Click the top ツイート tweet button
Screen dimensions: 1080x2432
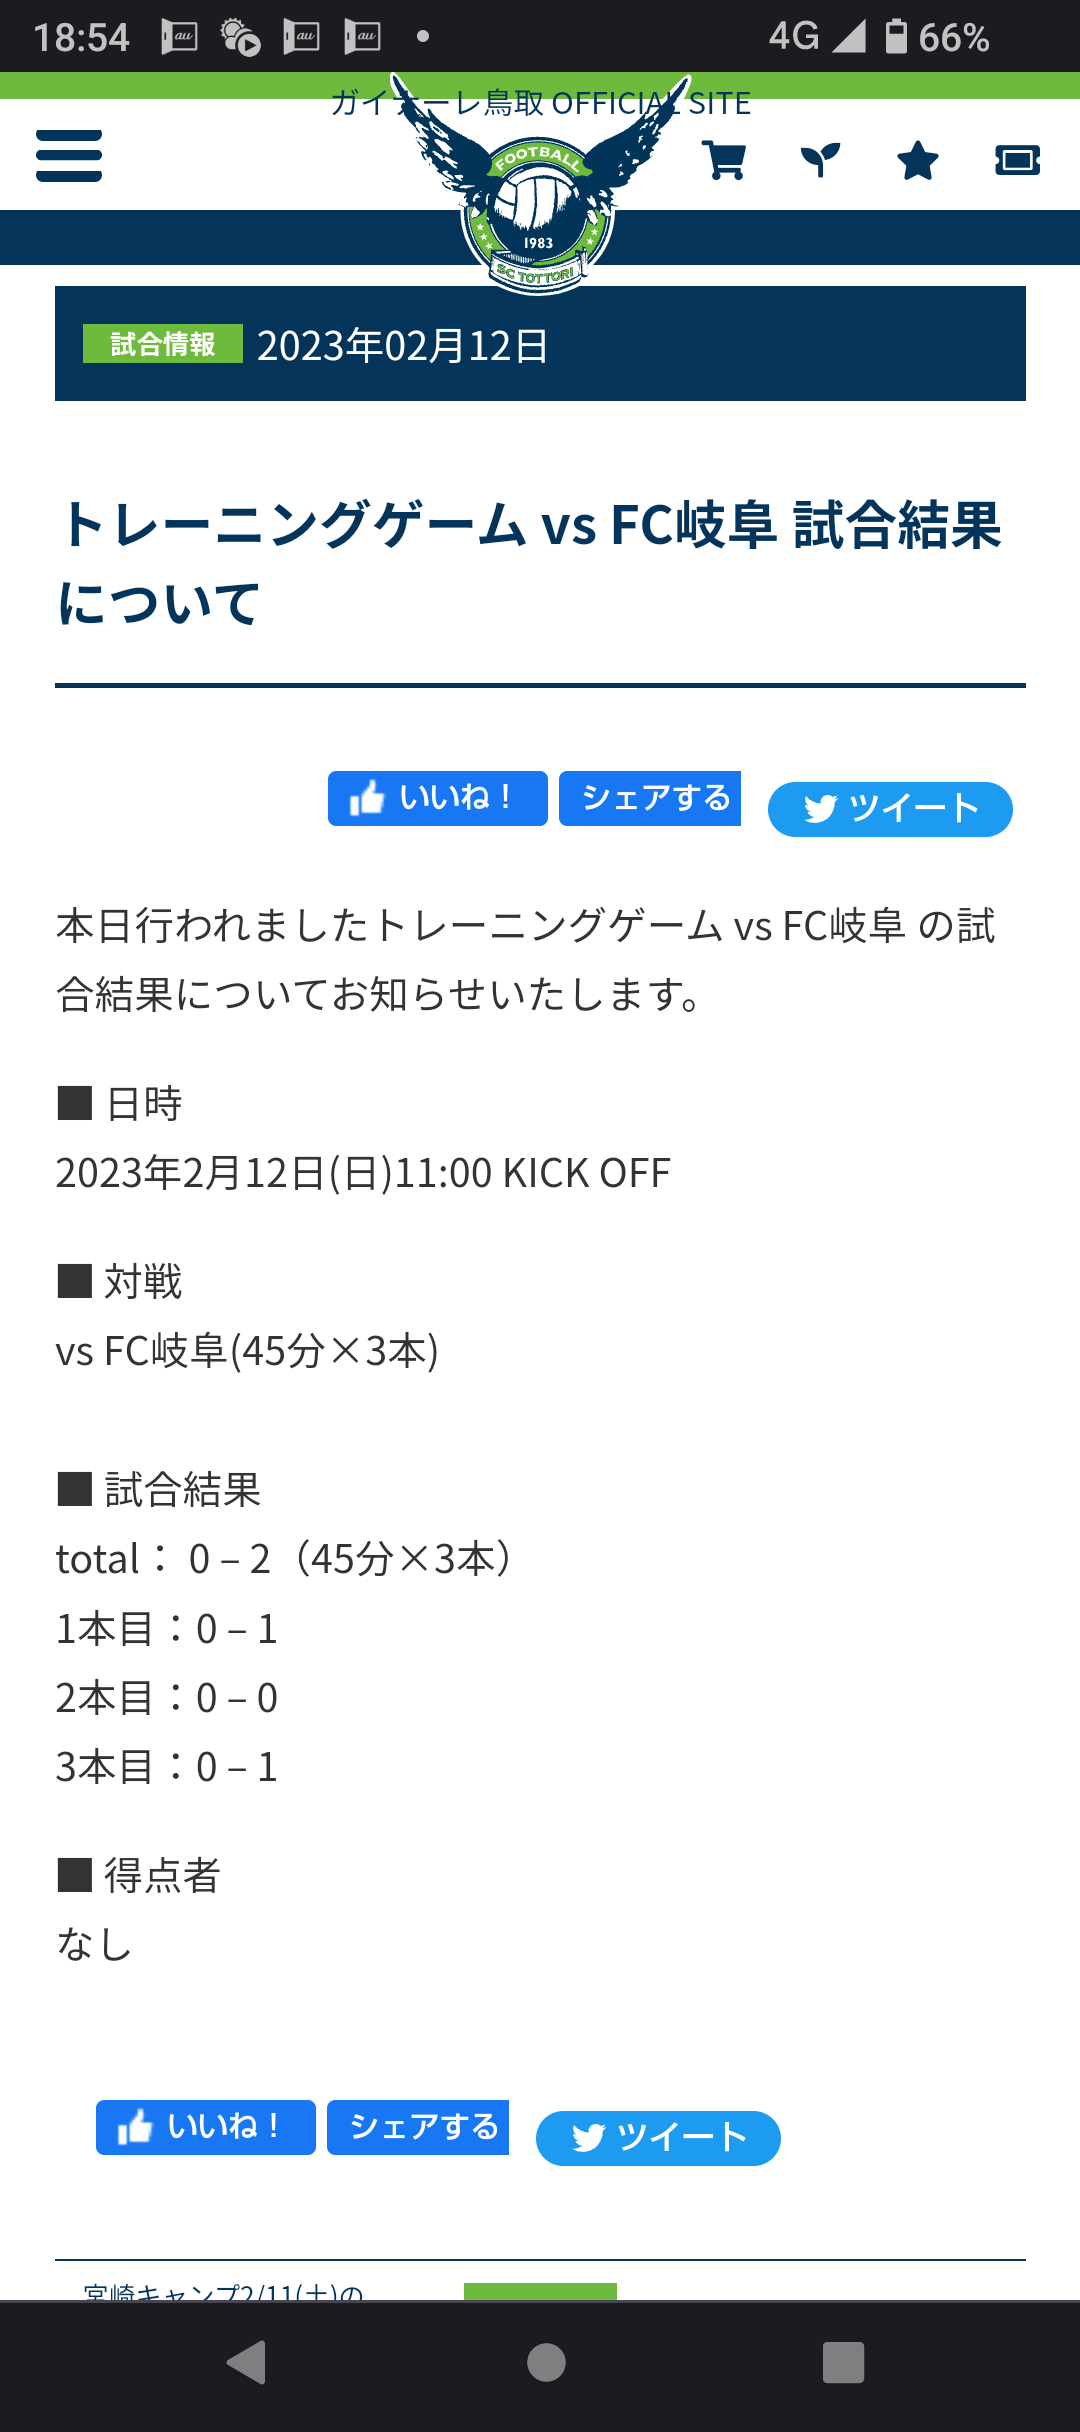[x=890, y=809]
